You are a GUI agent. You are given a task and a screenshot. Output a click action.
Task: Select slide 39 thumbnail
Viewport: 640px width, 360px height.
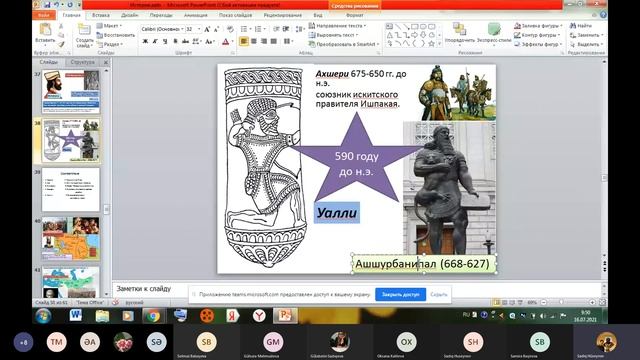(x=71, y=189)
